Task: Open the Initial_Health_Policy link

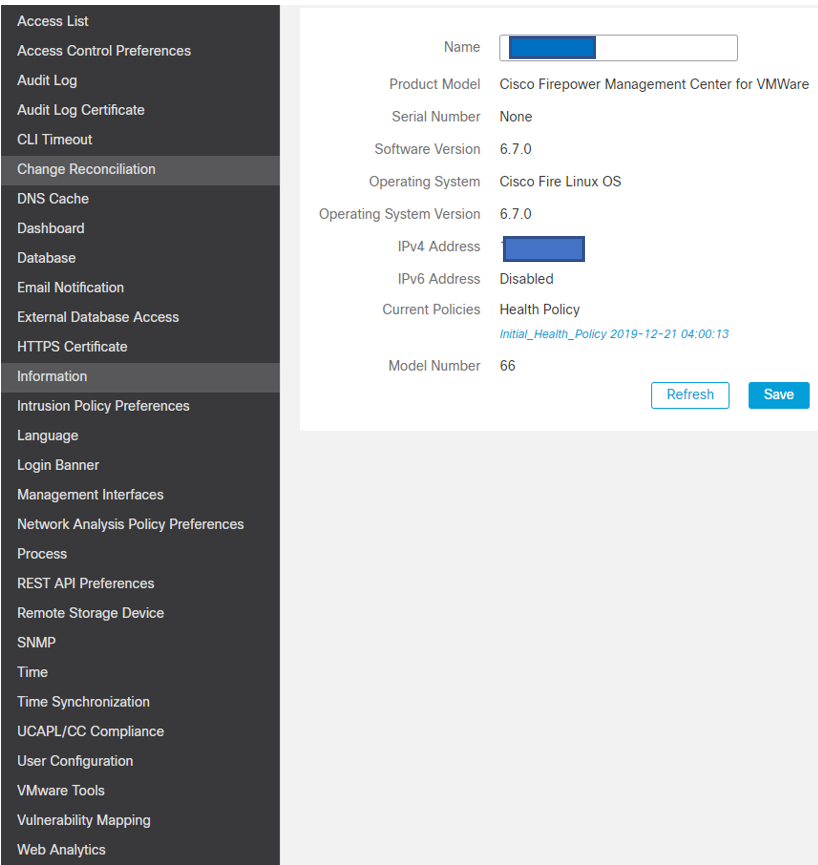Action: (614, 334)
